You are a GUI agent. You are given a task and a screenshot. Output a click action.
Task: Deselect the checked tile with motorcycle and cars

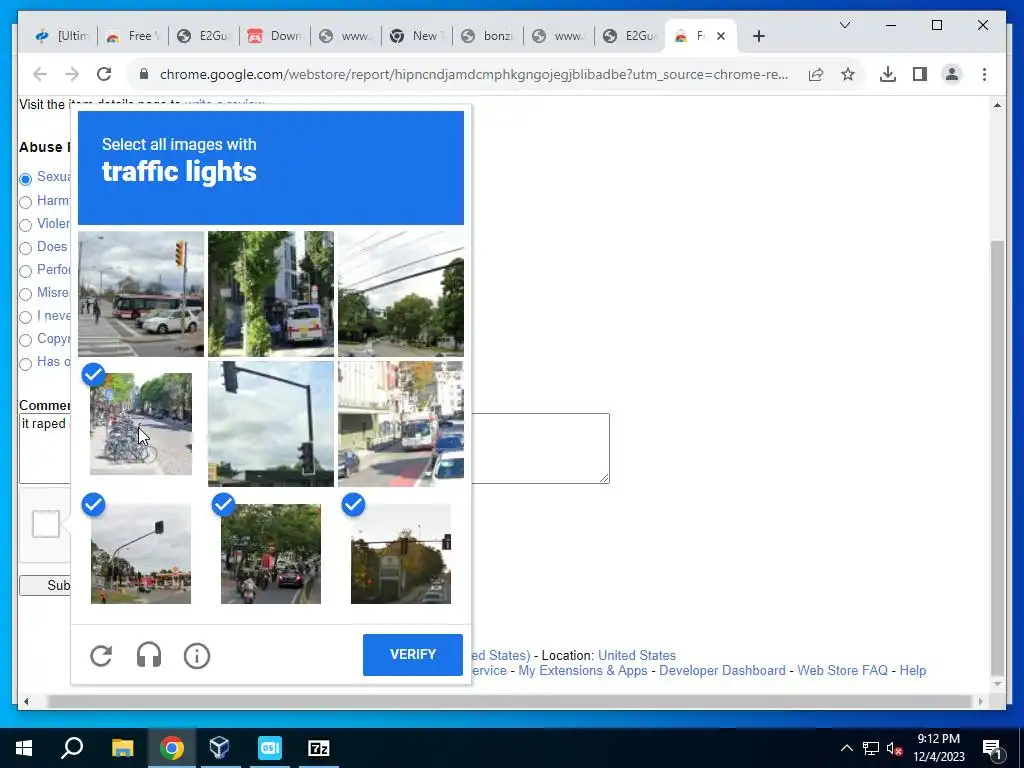[271, 554]
